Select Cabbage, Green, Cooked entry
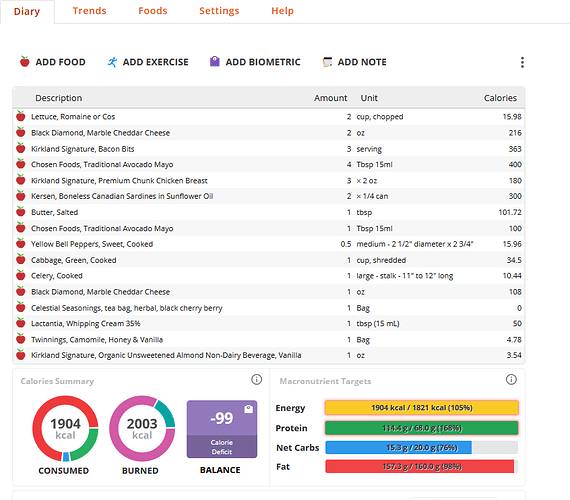 click(x=269, y=260)
